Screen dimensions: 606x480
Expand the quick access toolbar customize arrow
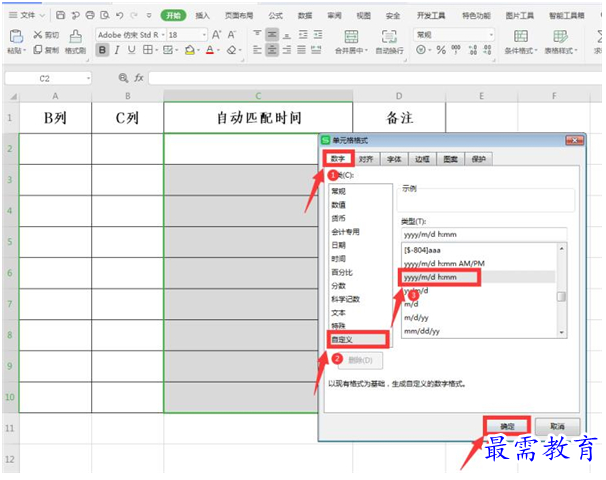(149, 15)
